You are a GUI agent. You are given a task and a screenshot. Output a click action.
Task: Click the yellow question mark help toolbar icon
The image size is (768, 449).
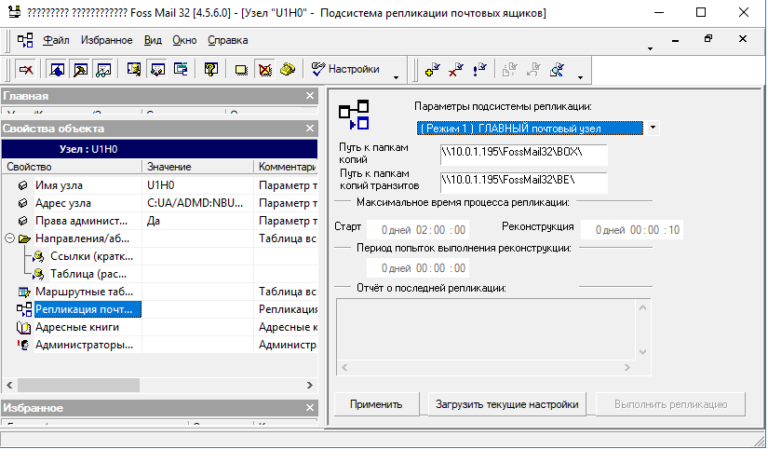coord(211,69)
